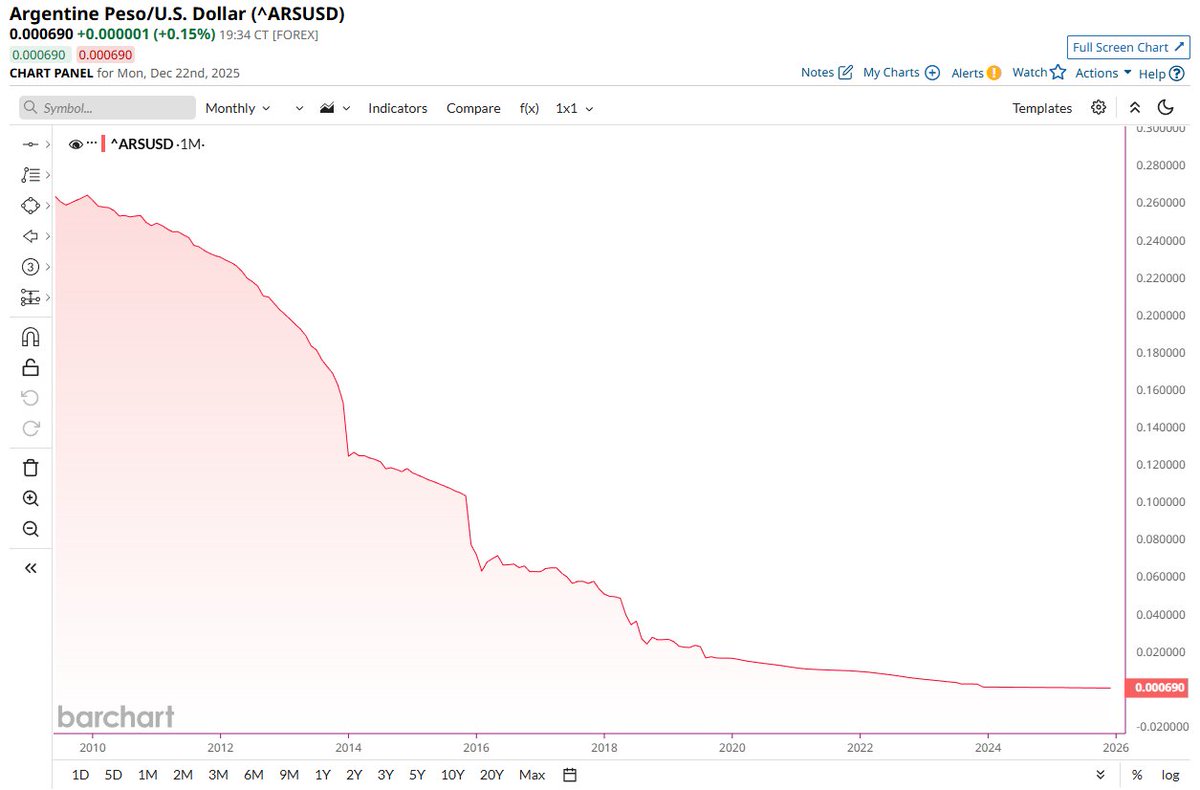Select the Max time range

pyautogui.click(x=532, y=774)
